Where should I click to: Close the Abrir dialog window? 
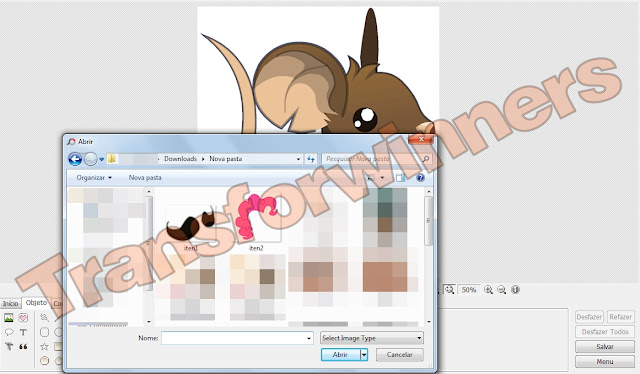pos(421,139)
